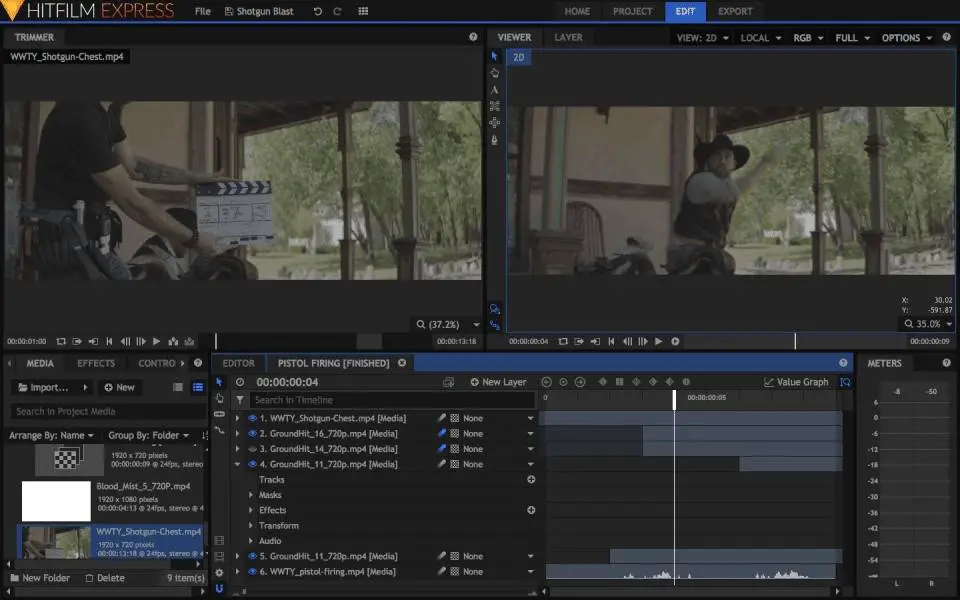Expand the Transform property group
The image size is (960, 600).
(x=250, y=526)
